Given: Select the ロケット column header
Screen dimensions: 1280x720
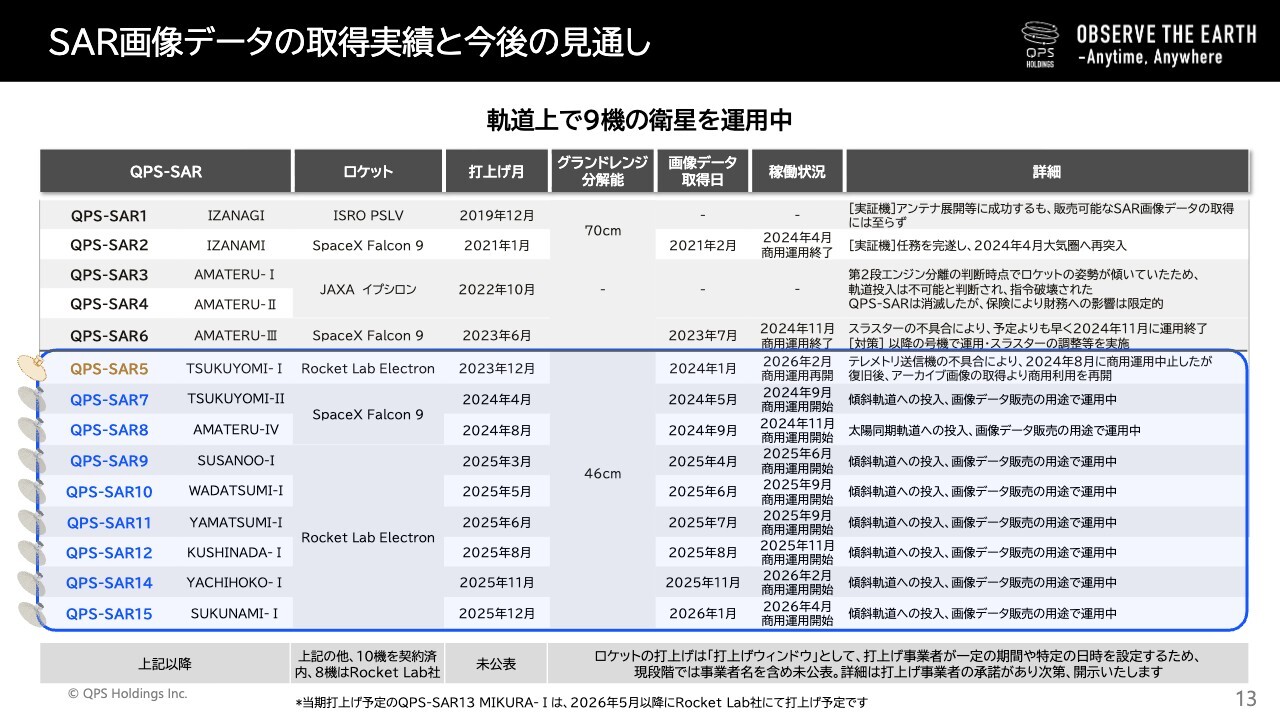Looking at the screenshot, I should (x=368, y=171).
